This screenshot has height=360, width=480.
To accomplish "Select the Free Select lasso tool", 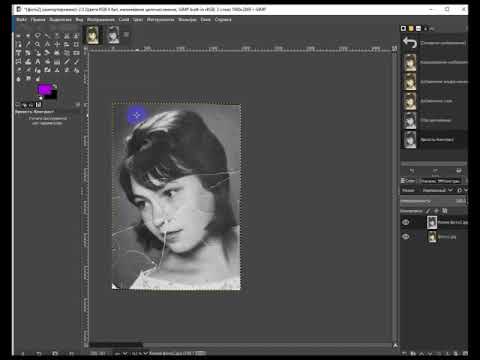I will tap(38, 36).
